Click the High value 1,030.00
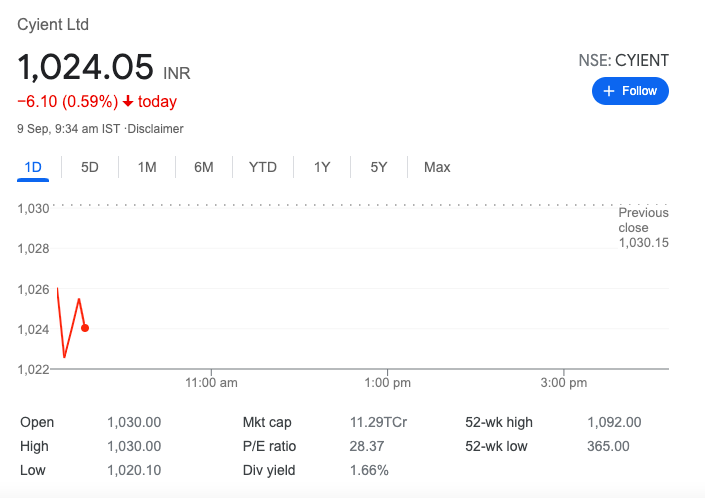705x498 pixels. click(x=134, y=446)
